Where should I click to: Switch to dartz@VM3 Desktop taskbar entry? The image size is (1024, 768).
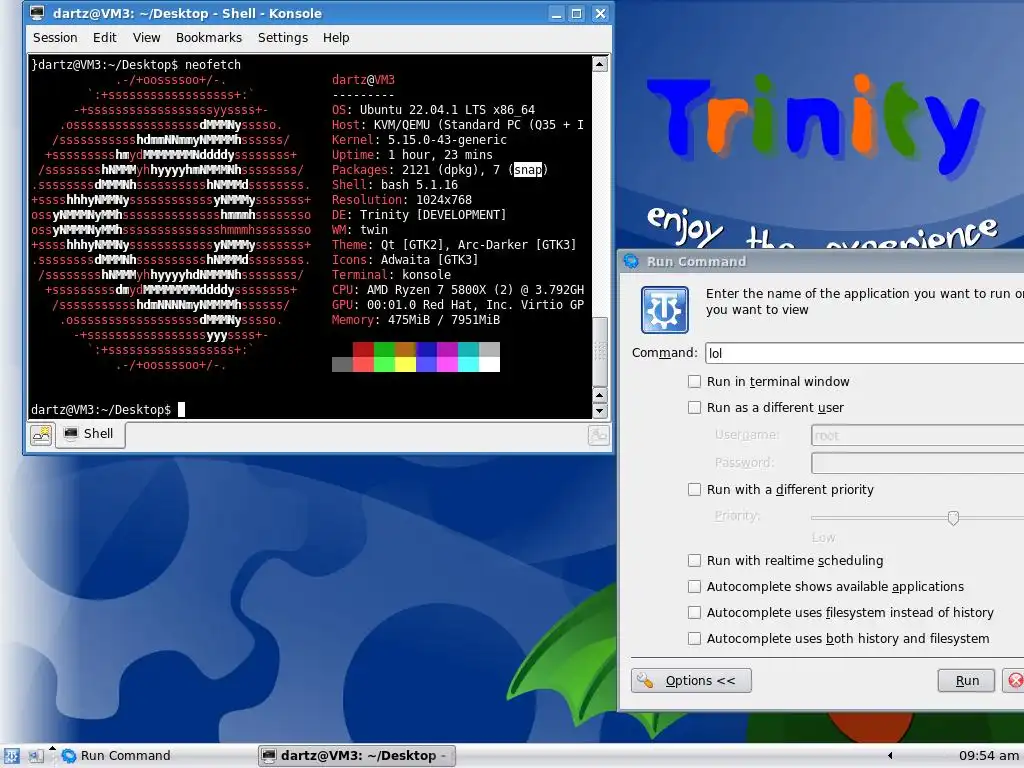click(x=357, y=756)
